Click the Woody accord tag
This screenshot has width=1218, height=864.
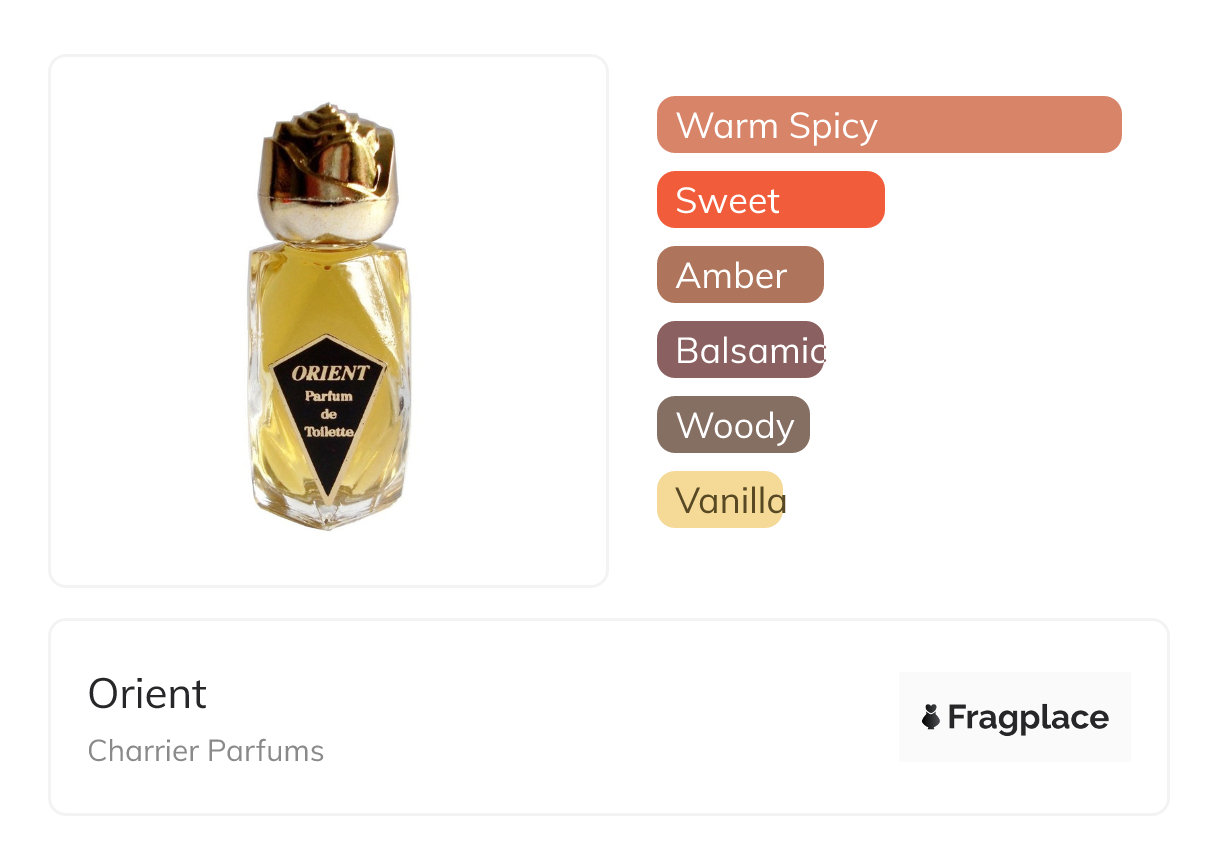pyautogui.click(x=732, y=425)
